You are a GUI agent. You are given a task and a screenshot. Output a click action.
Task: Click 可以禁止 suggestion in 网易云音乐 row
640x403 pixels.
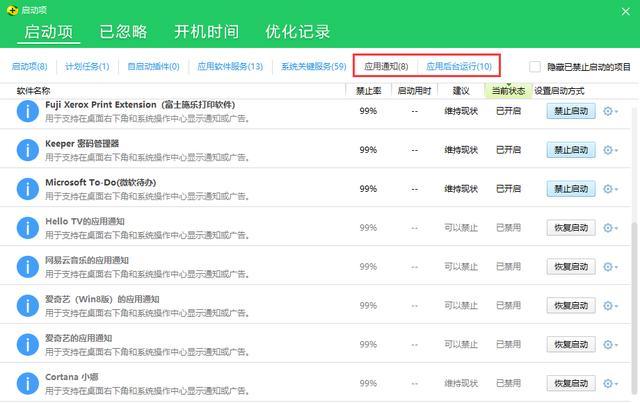click(461, 267)
